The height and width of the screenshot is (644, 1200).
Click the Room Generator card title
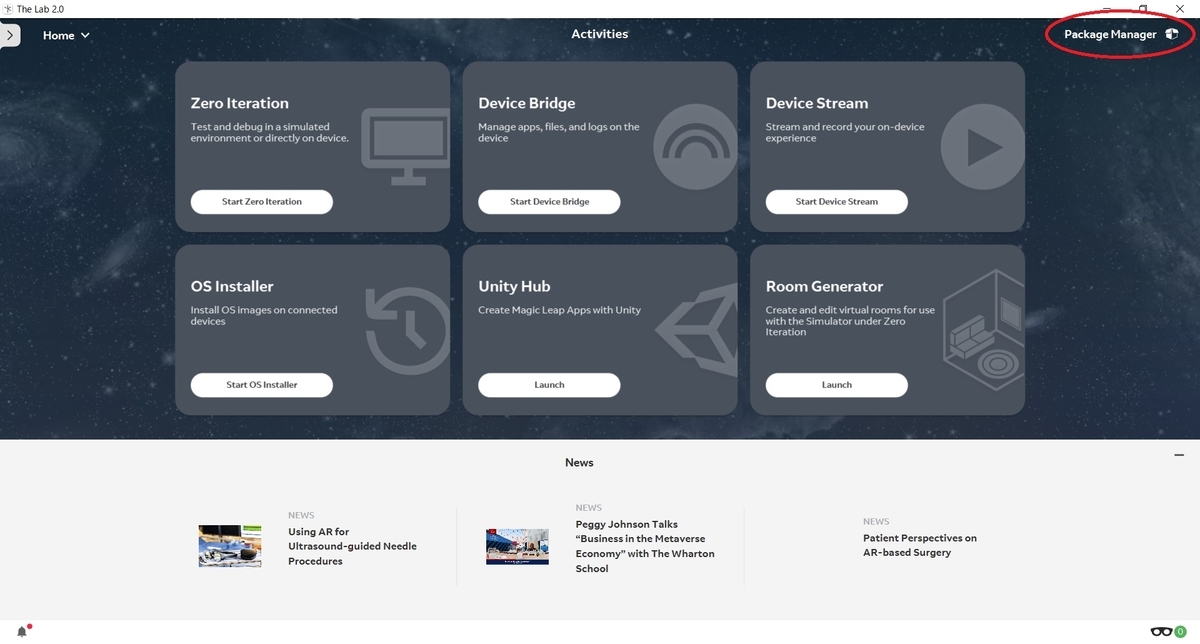[x=825, y=286]
